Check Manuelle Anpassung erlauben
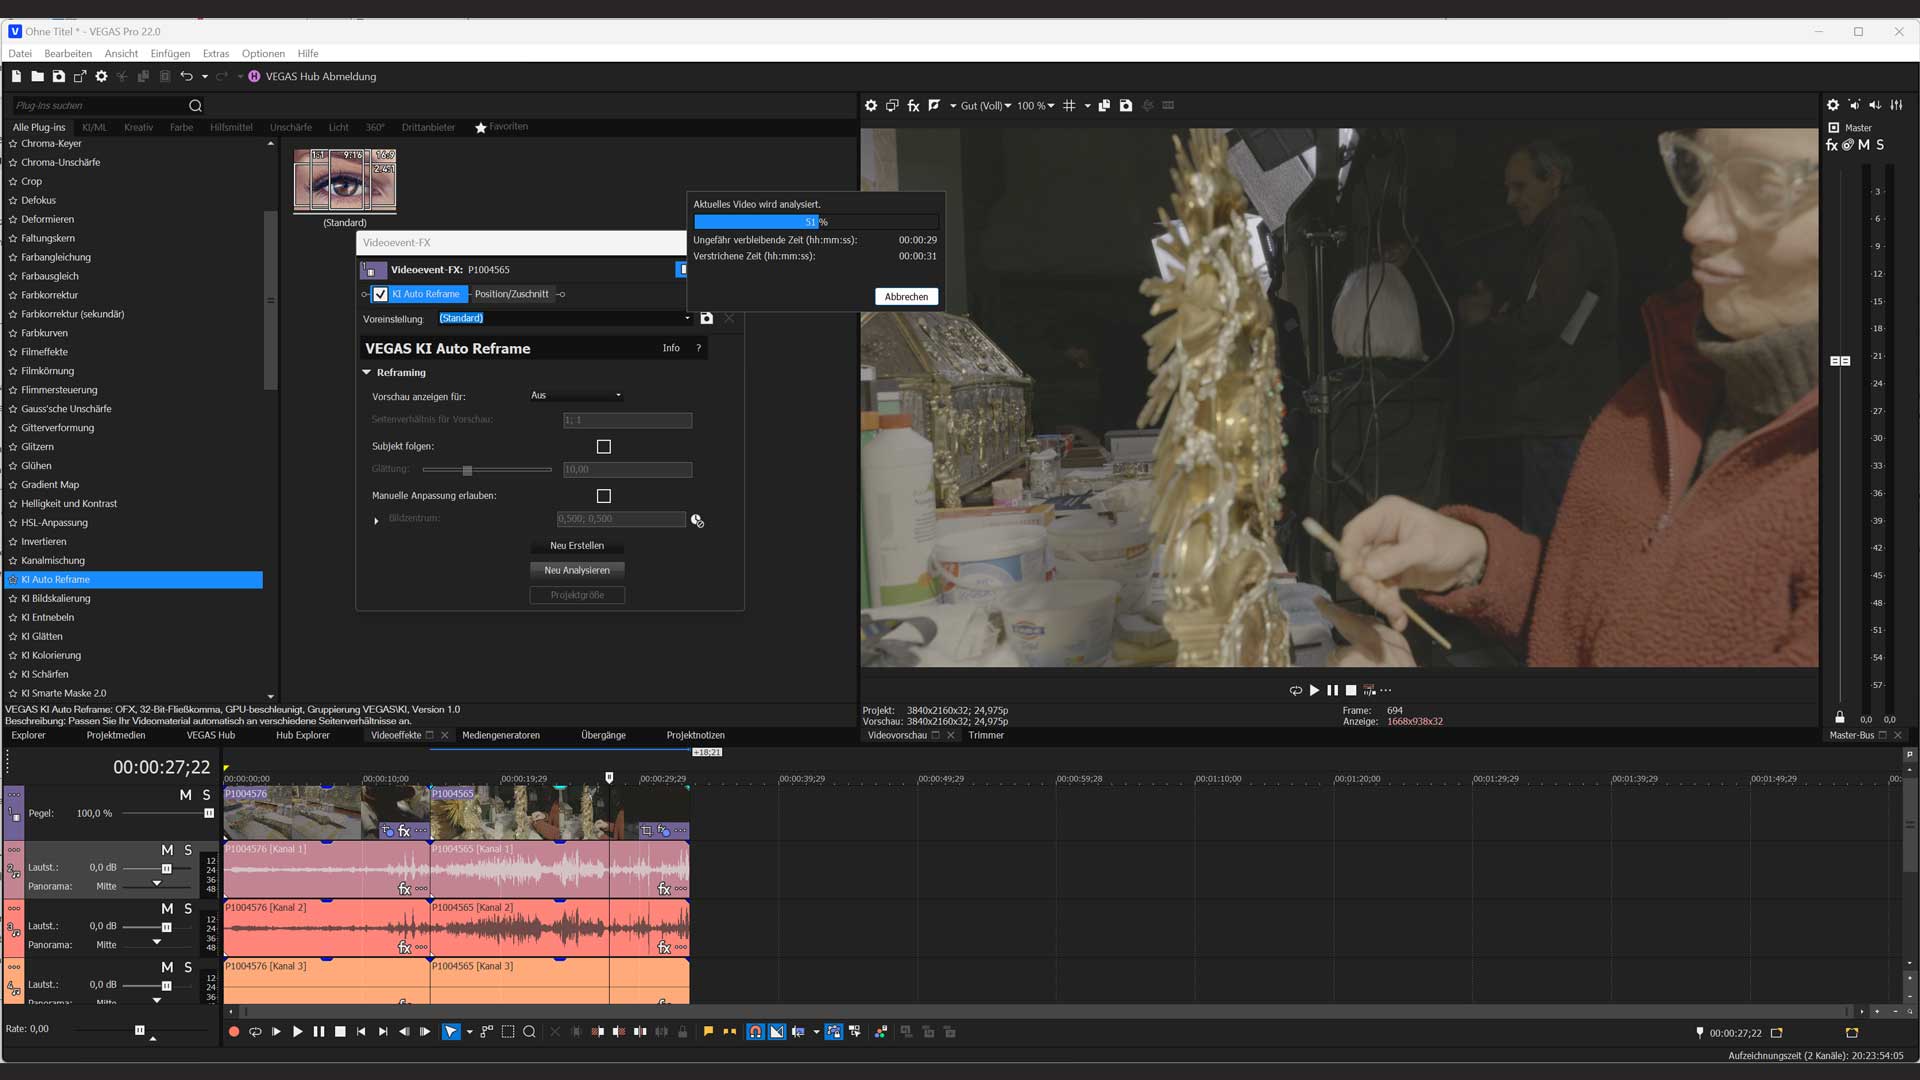This screenshot has height=1080, width=1920. (603, 496)
